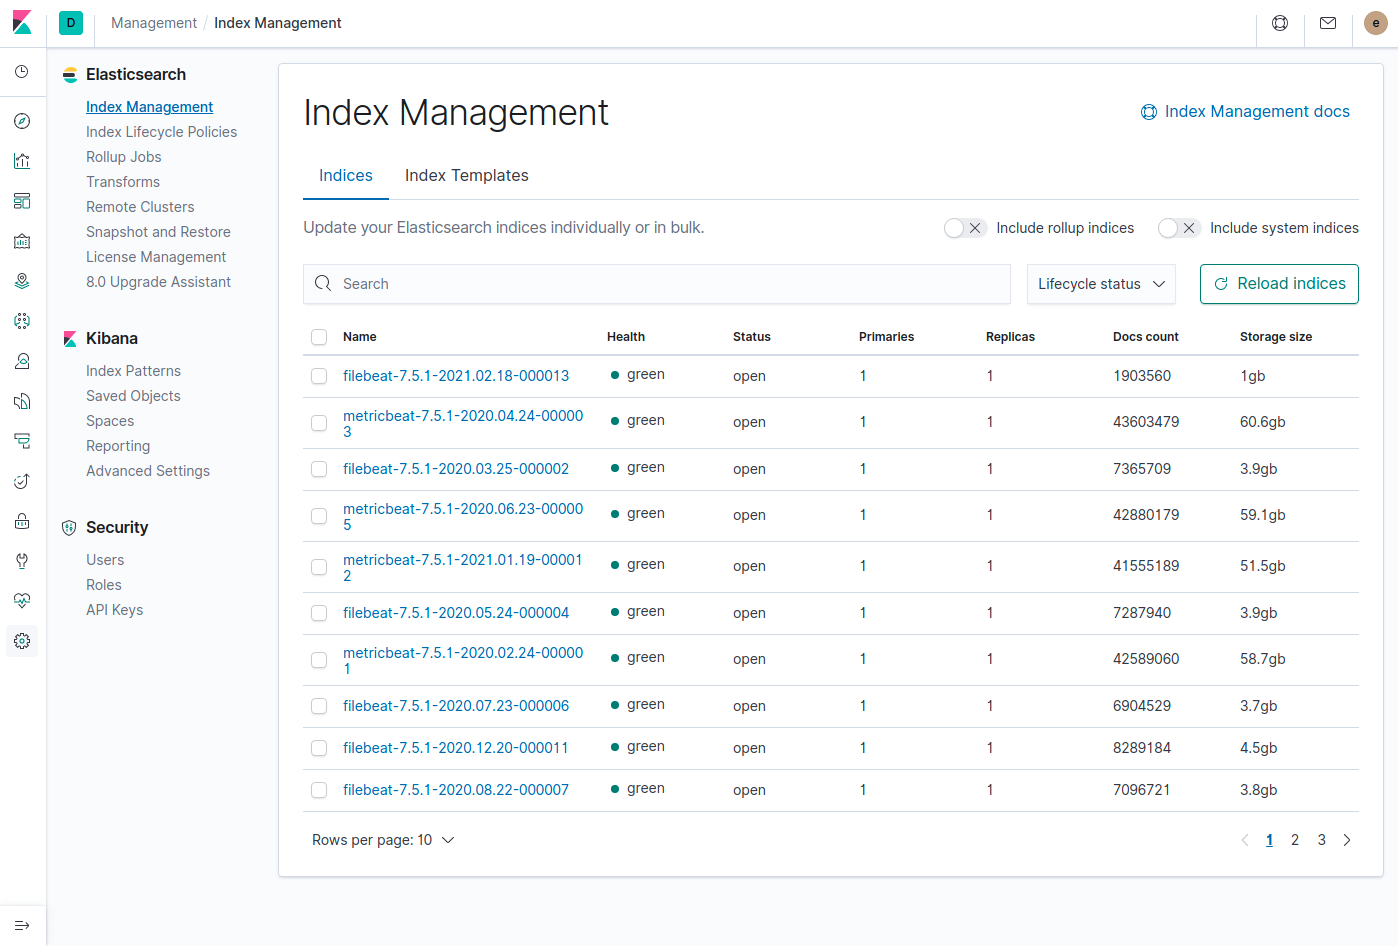The height and width of the screenshot is (946, 1398).
Task: Open Index Patterns under Kibana
Action: coord(134,371)
